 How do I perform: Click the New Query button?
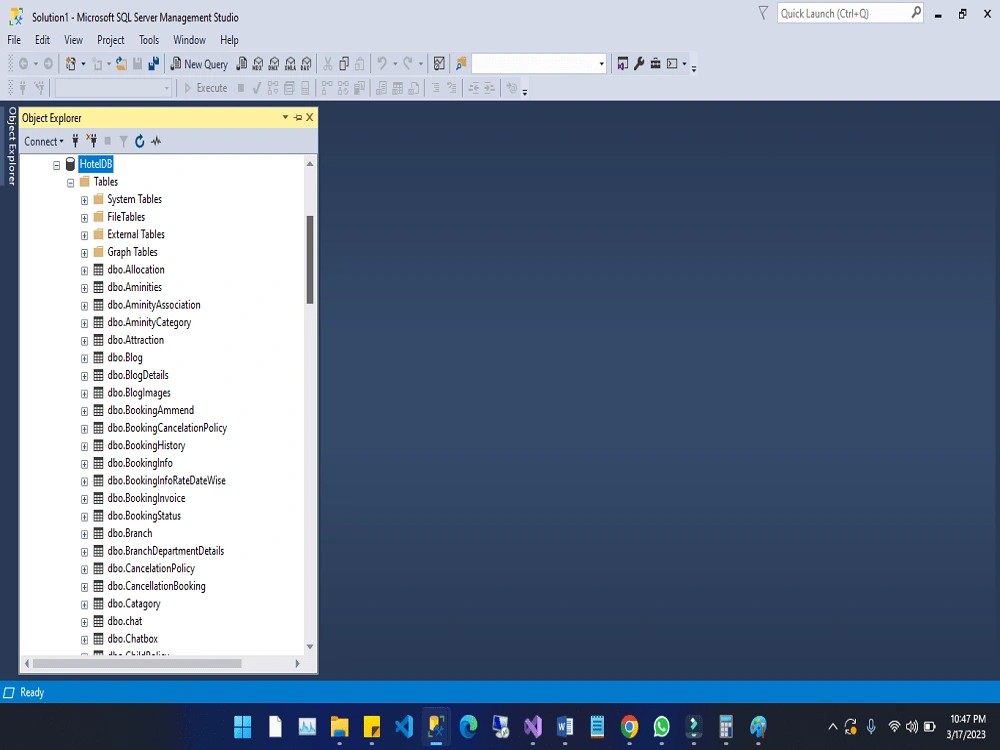pyautogui.click(x=199, y=64)
